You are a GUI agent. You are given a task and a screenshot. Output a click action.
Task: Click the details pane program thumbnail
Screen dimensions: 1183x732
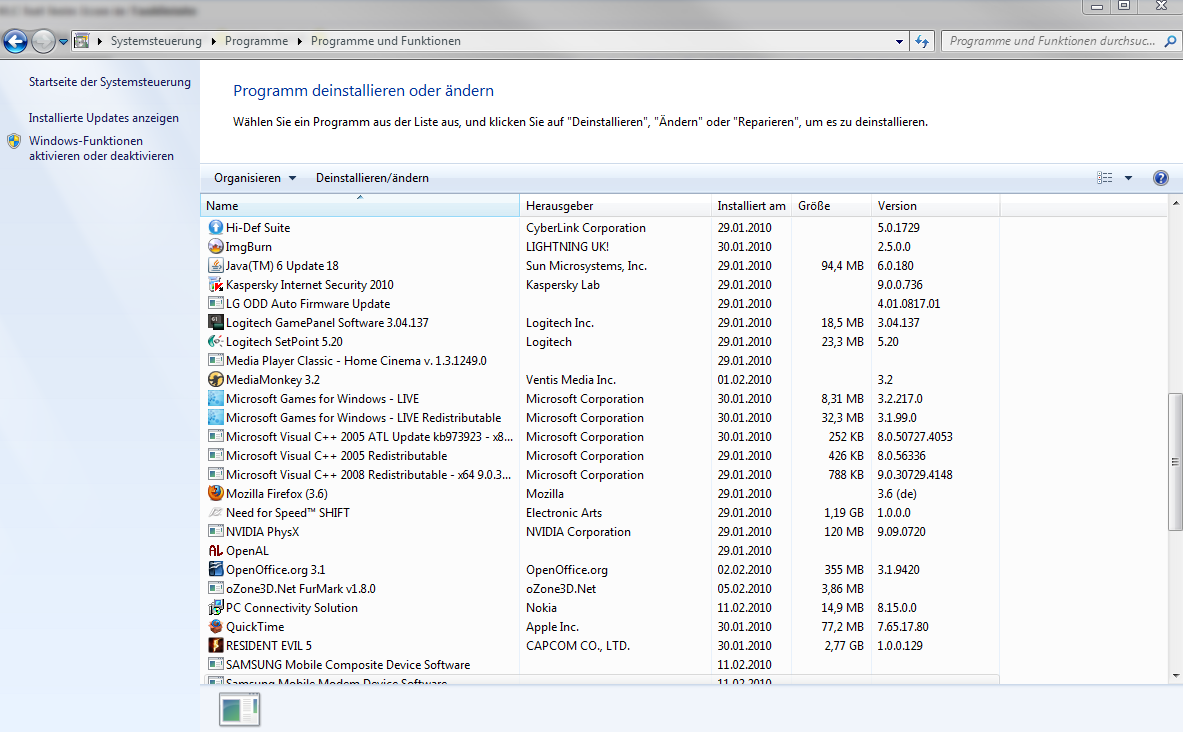pyautogui.click(x=239, y=709)
